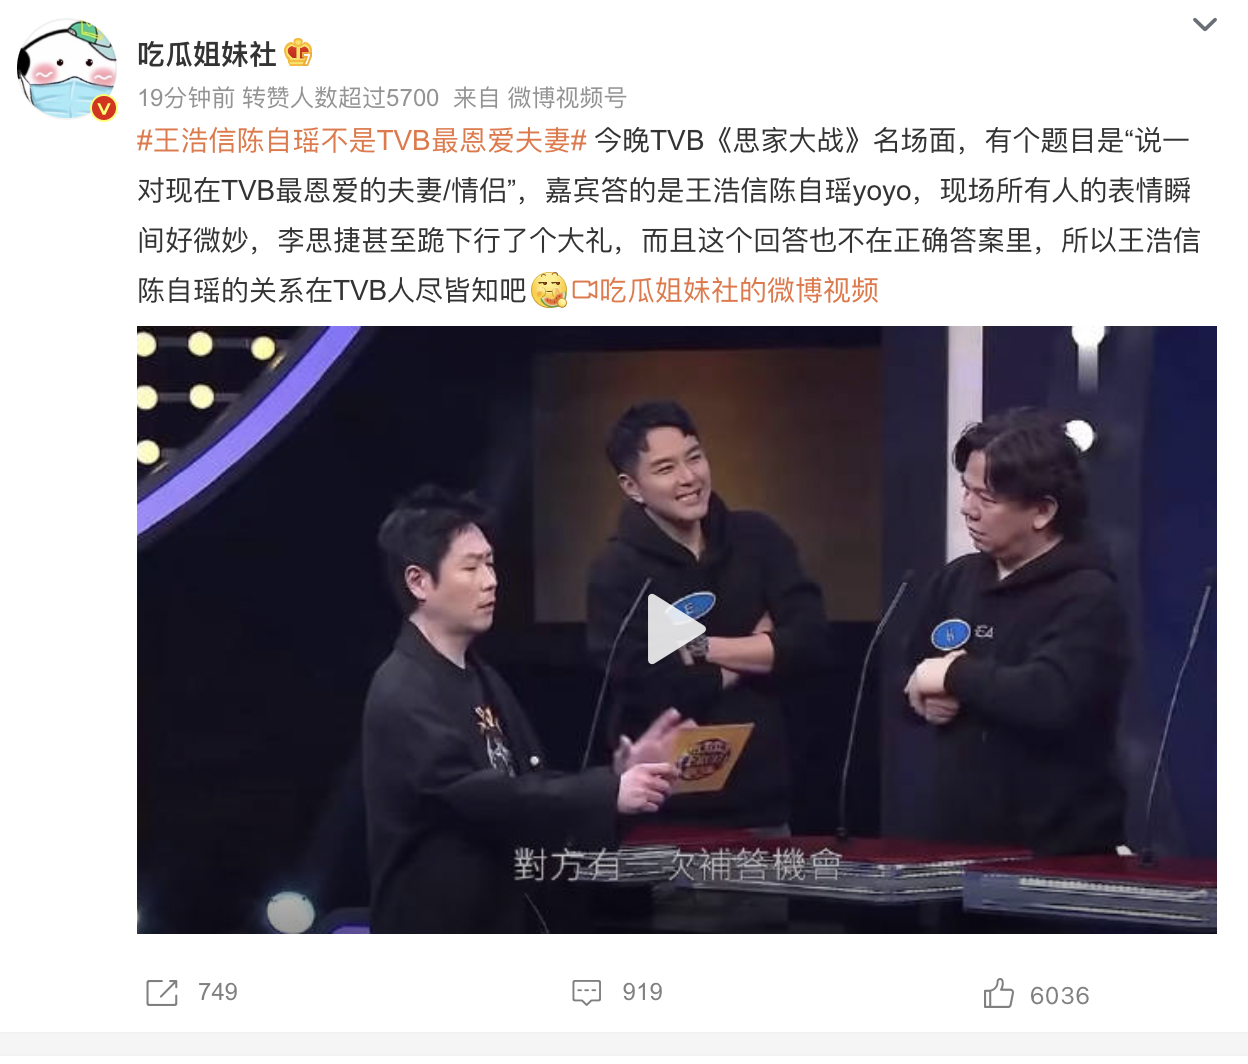Open the post options chevron menu
Image resolution: width=1248 pixels, height=1064 pixels.
pos(1204,24)
